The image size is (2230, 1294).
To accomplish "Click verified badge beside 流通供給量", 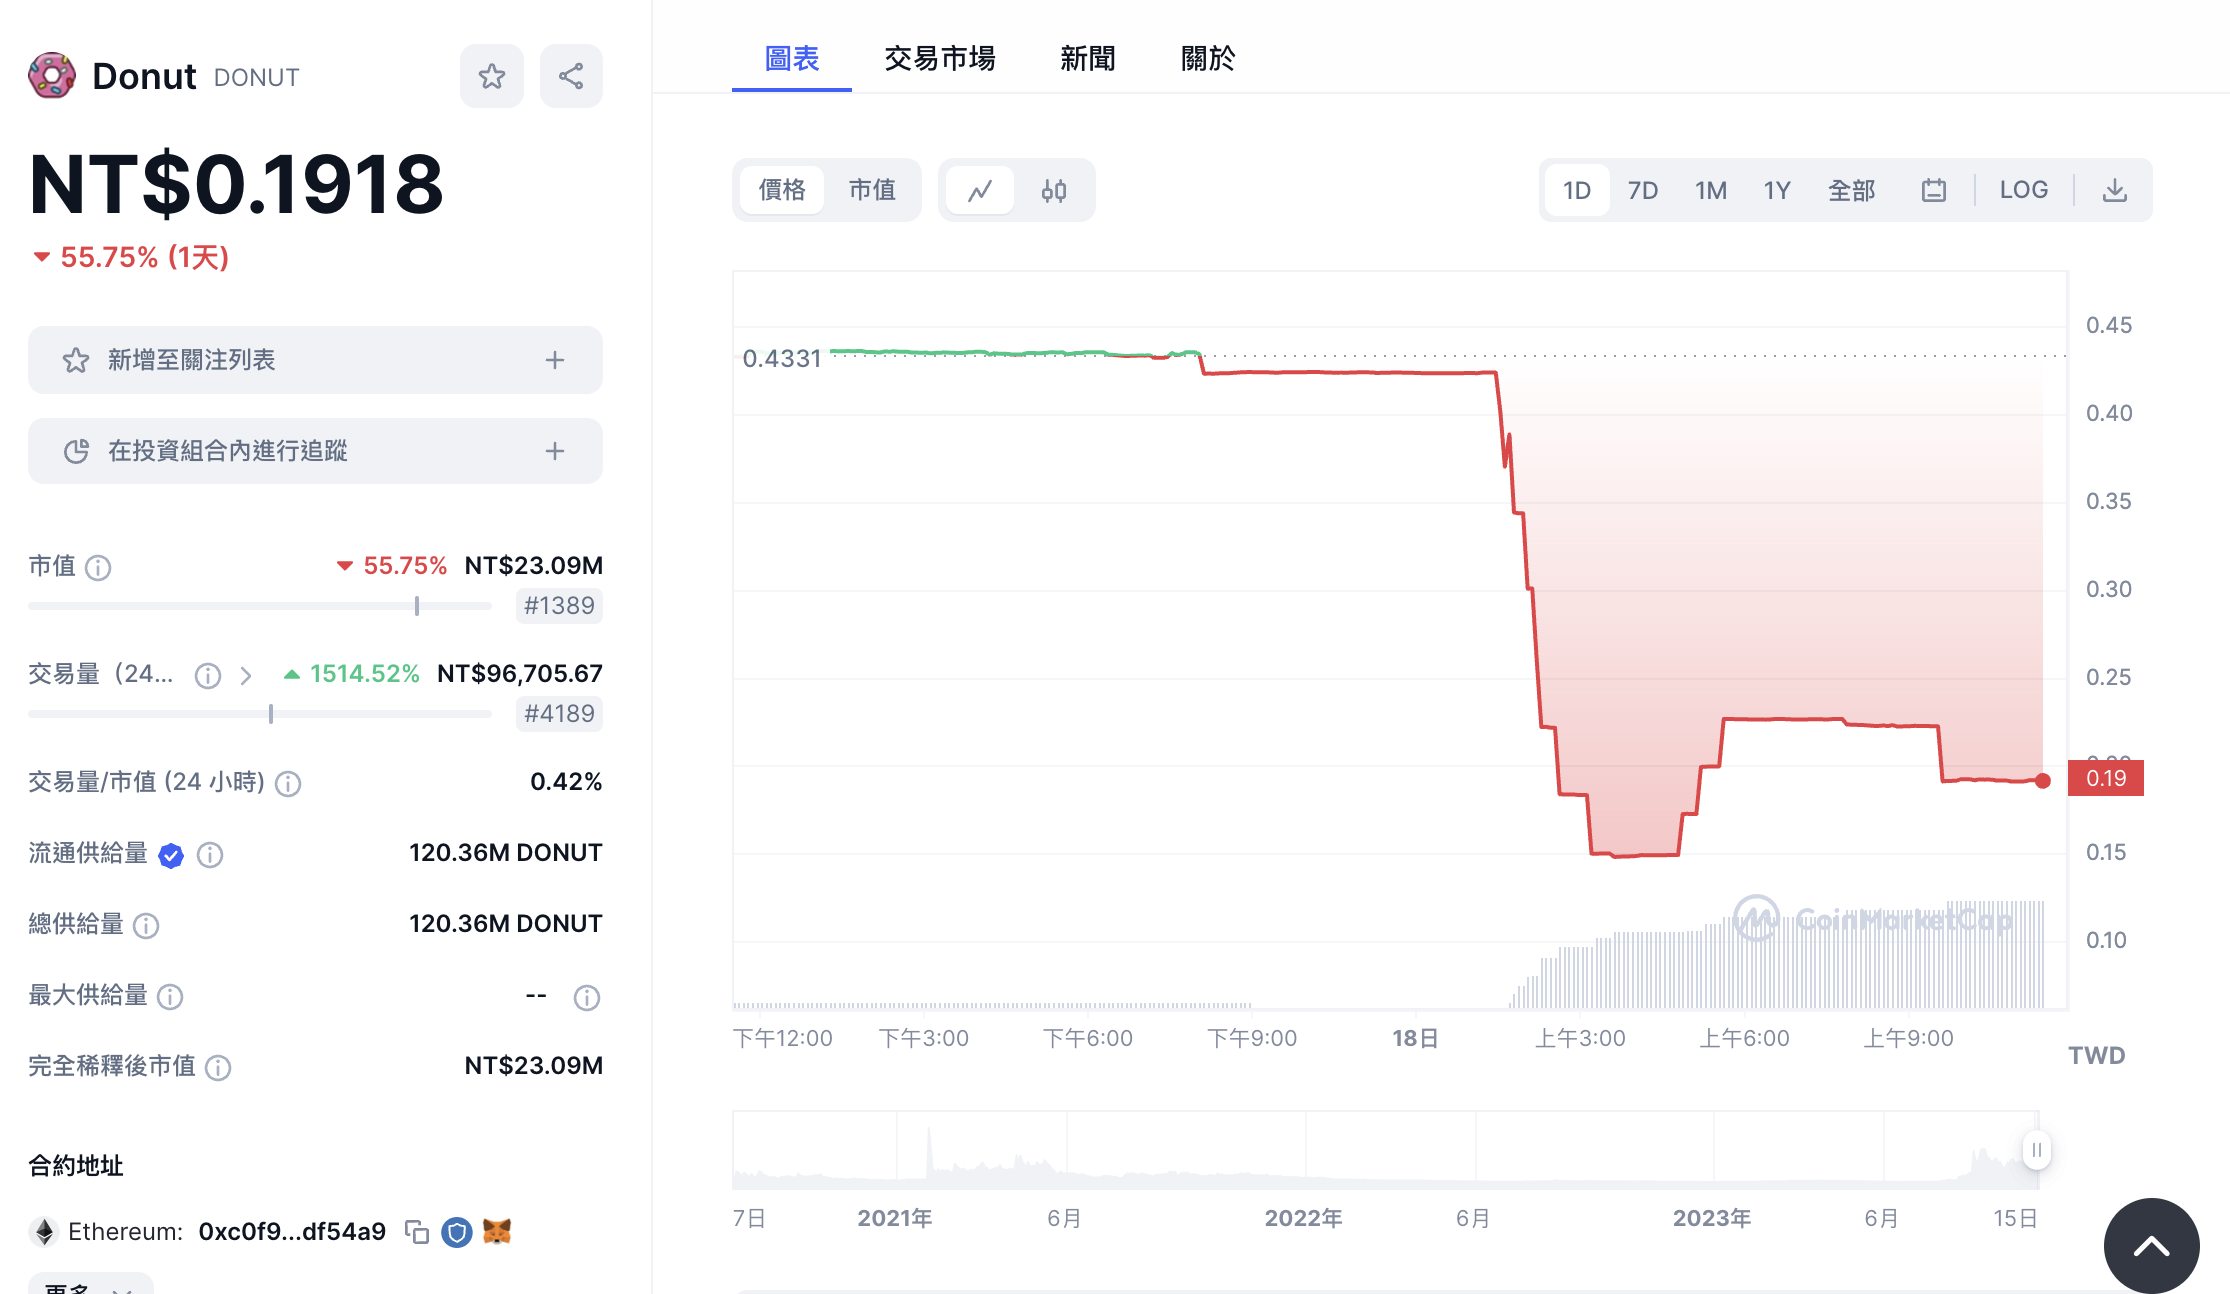I will (171, 855).
